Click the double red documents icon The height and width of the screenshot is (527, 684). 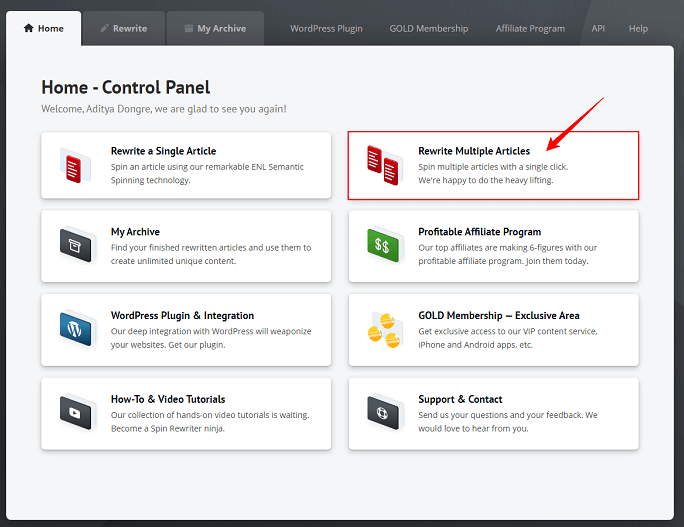click(x=383, y=165)
